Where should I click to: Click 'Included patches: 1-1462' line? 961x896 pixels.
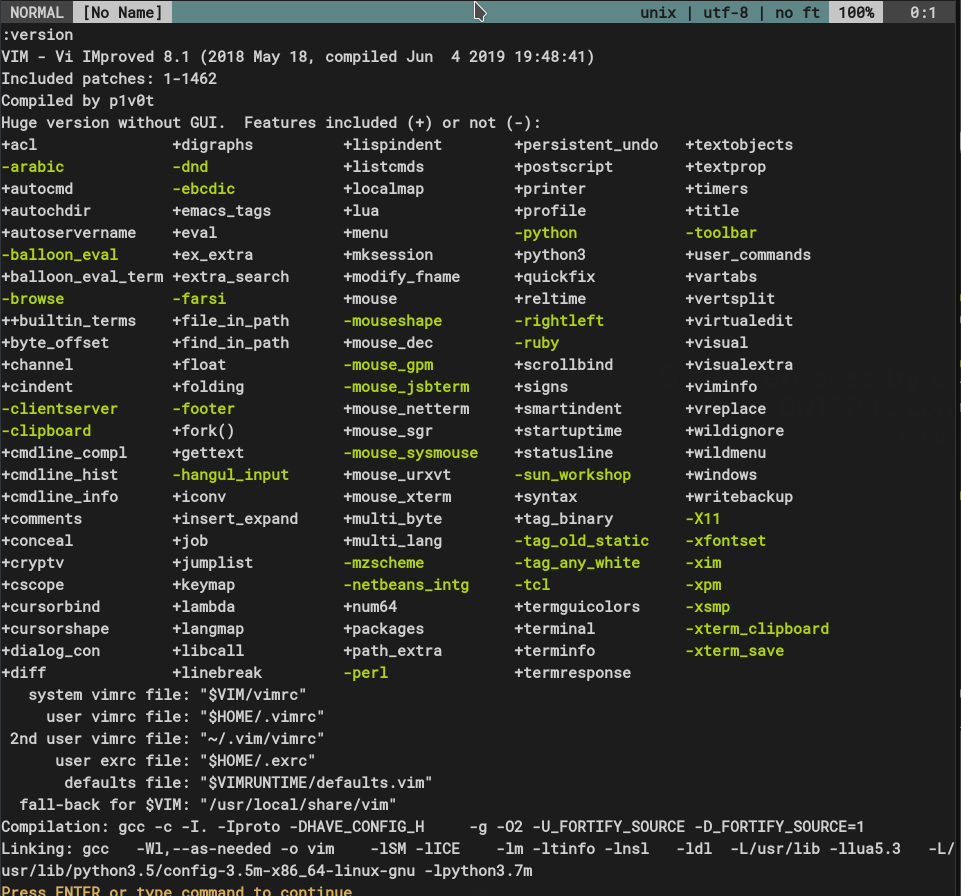(x=109, y=79)
